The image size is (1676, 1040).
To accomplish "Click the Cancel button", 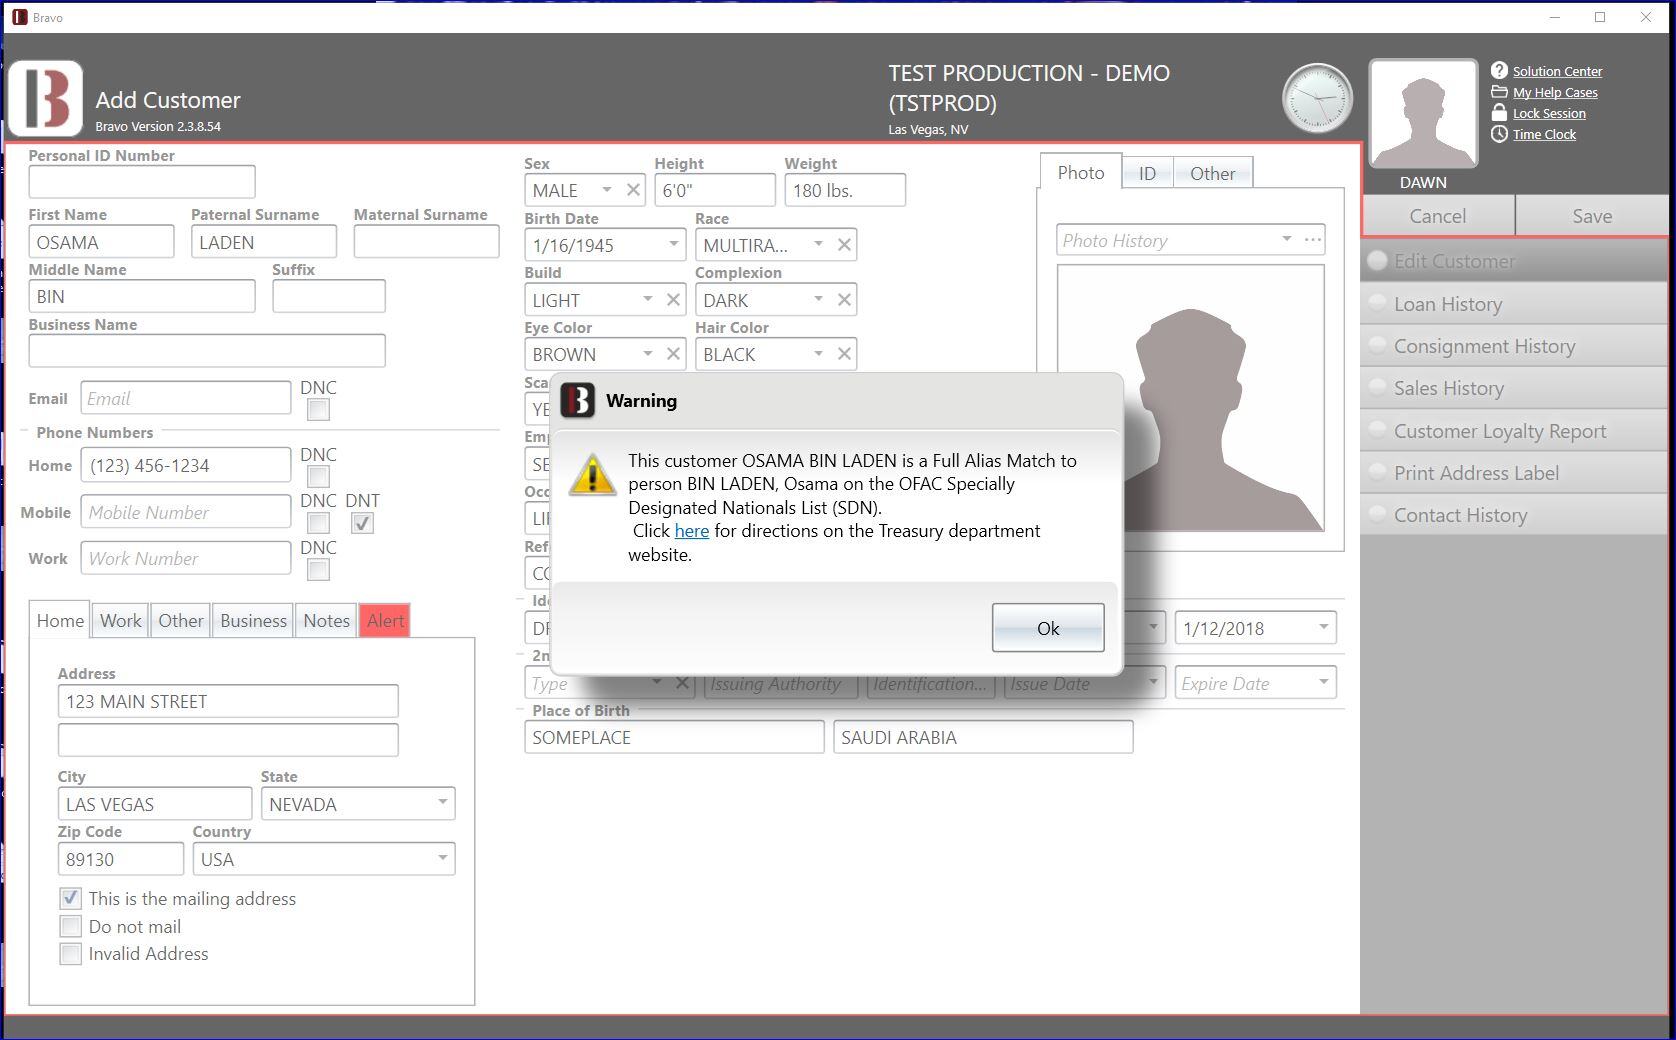I will [x=1438, y=216].
